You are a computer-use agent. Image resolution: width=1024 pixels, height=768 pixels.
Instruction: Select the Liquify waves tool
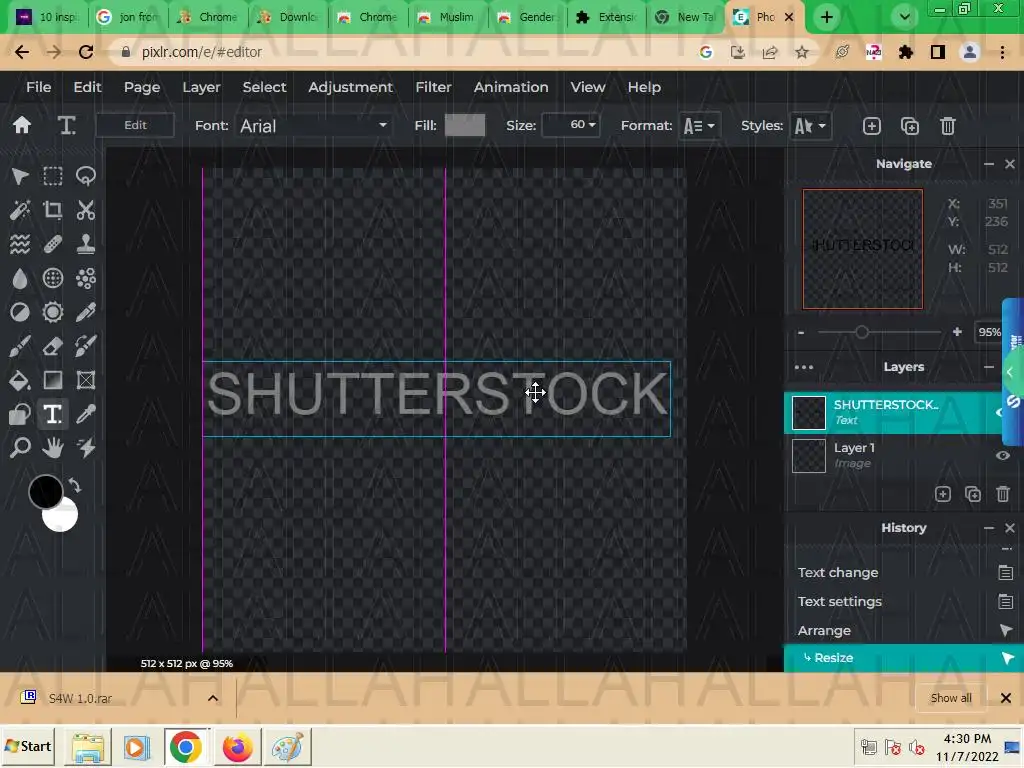20,244
